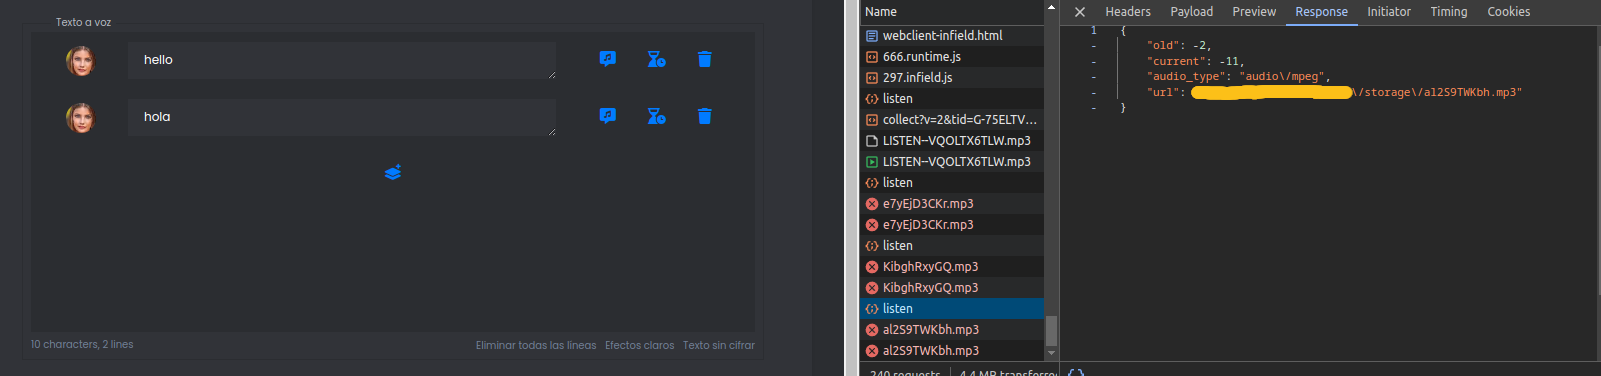This screenshot has width=1601, height=376.
Task: Sort requests by Name column header
Action: click(952, 12)
